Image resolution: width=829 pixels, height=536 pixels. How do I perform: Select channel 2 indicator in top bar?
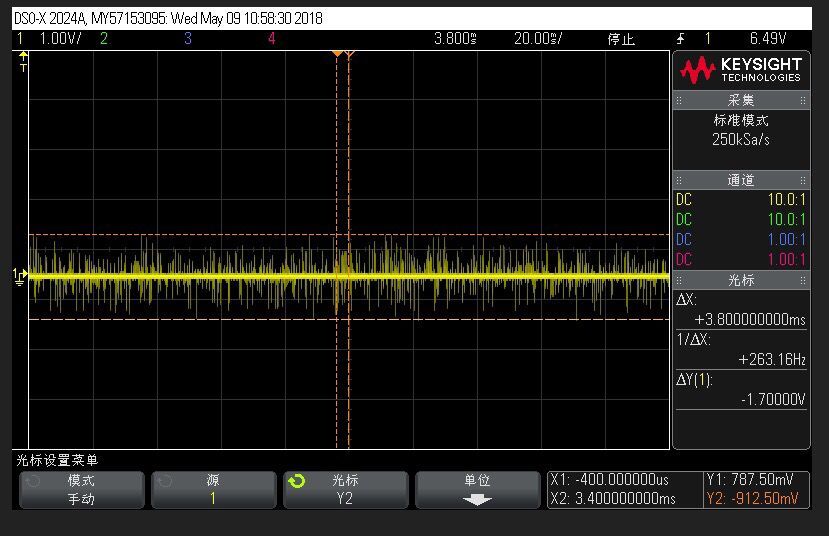(104, 39)
